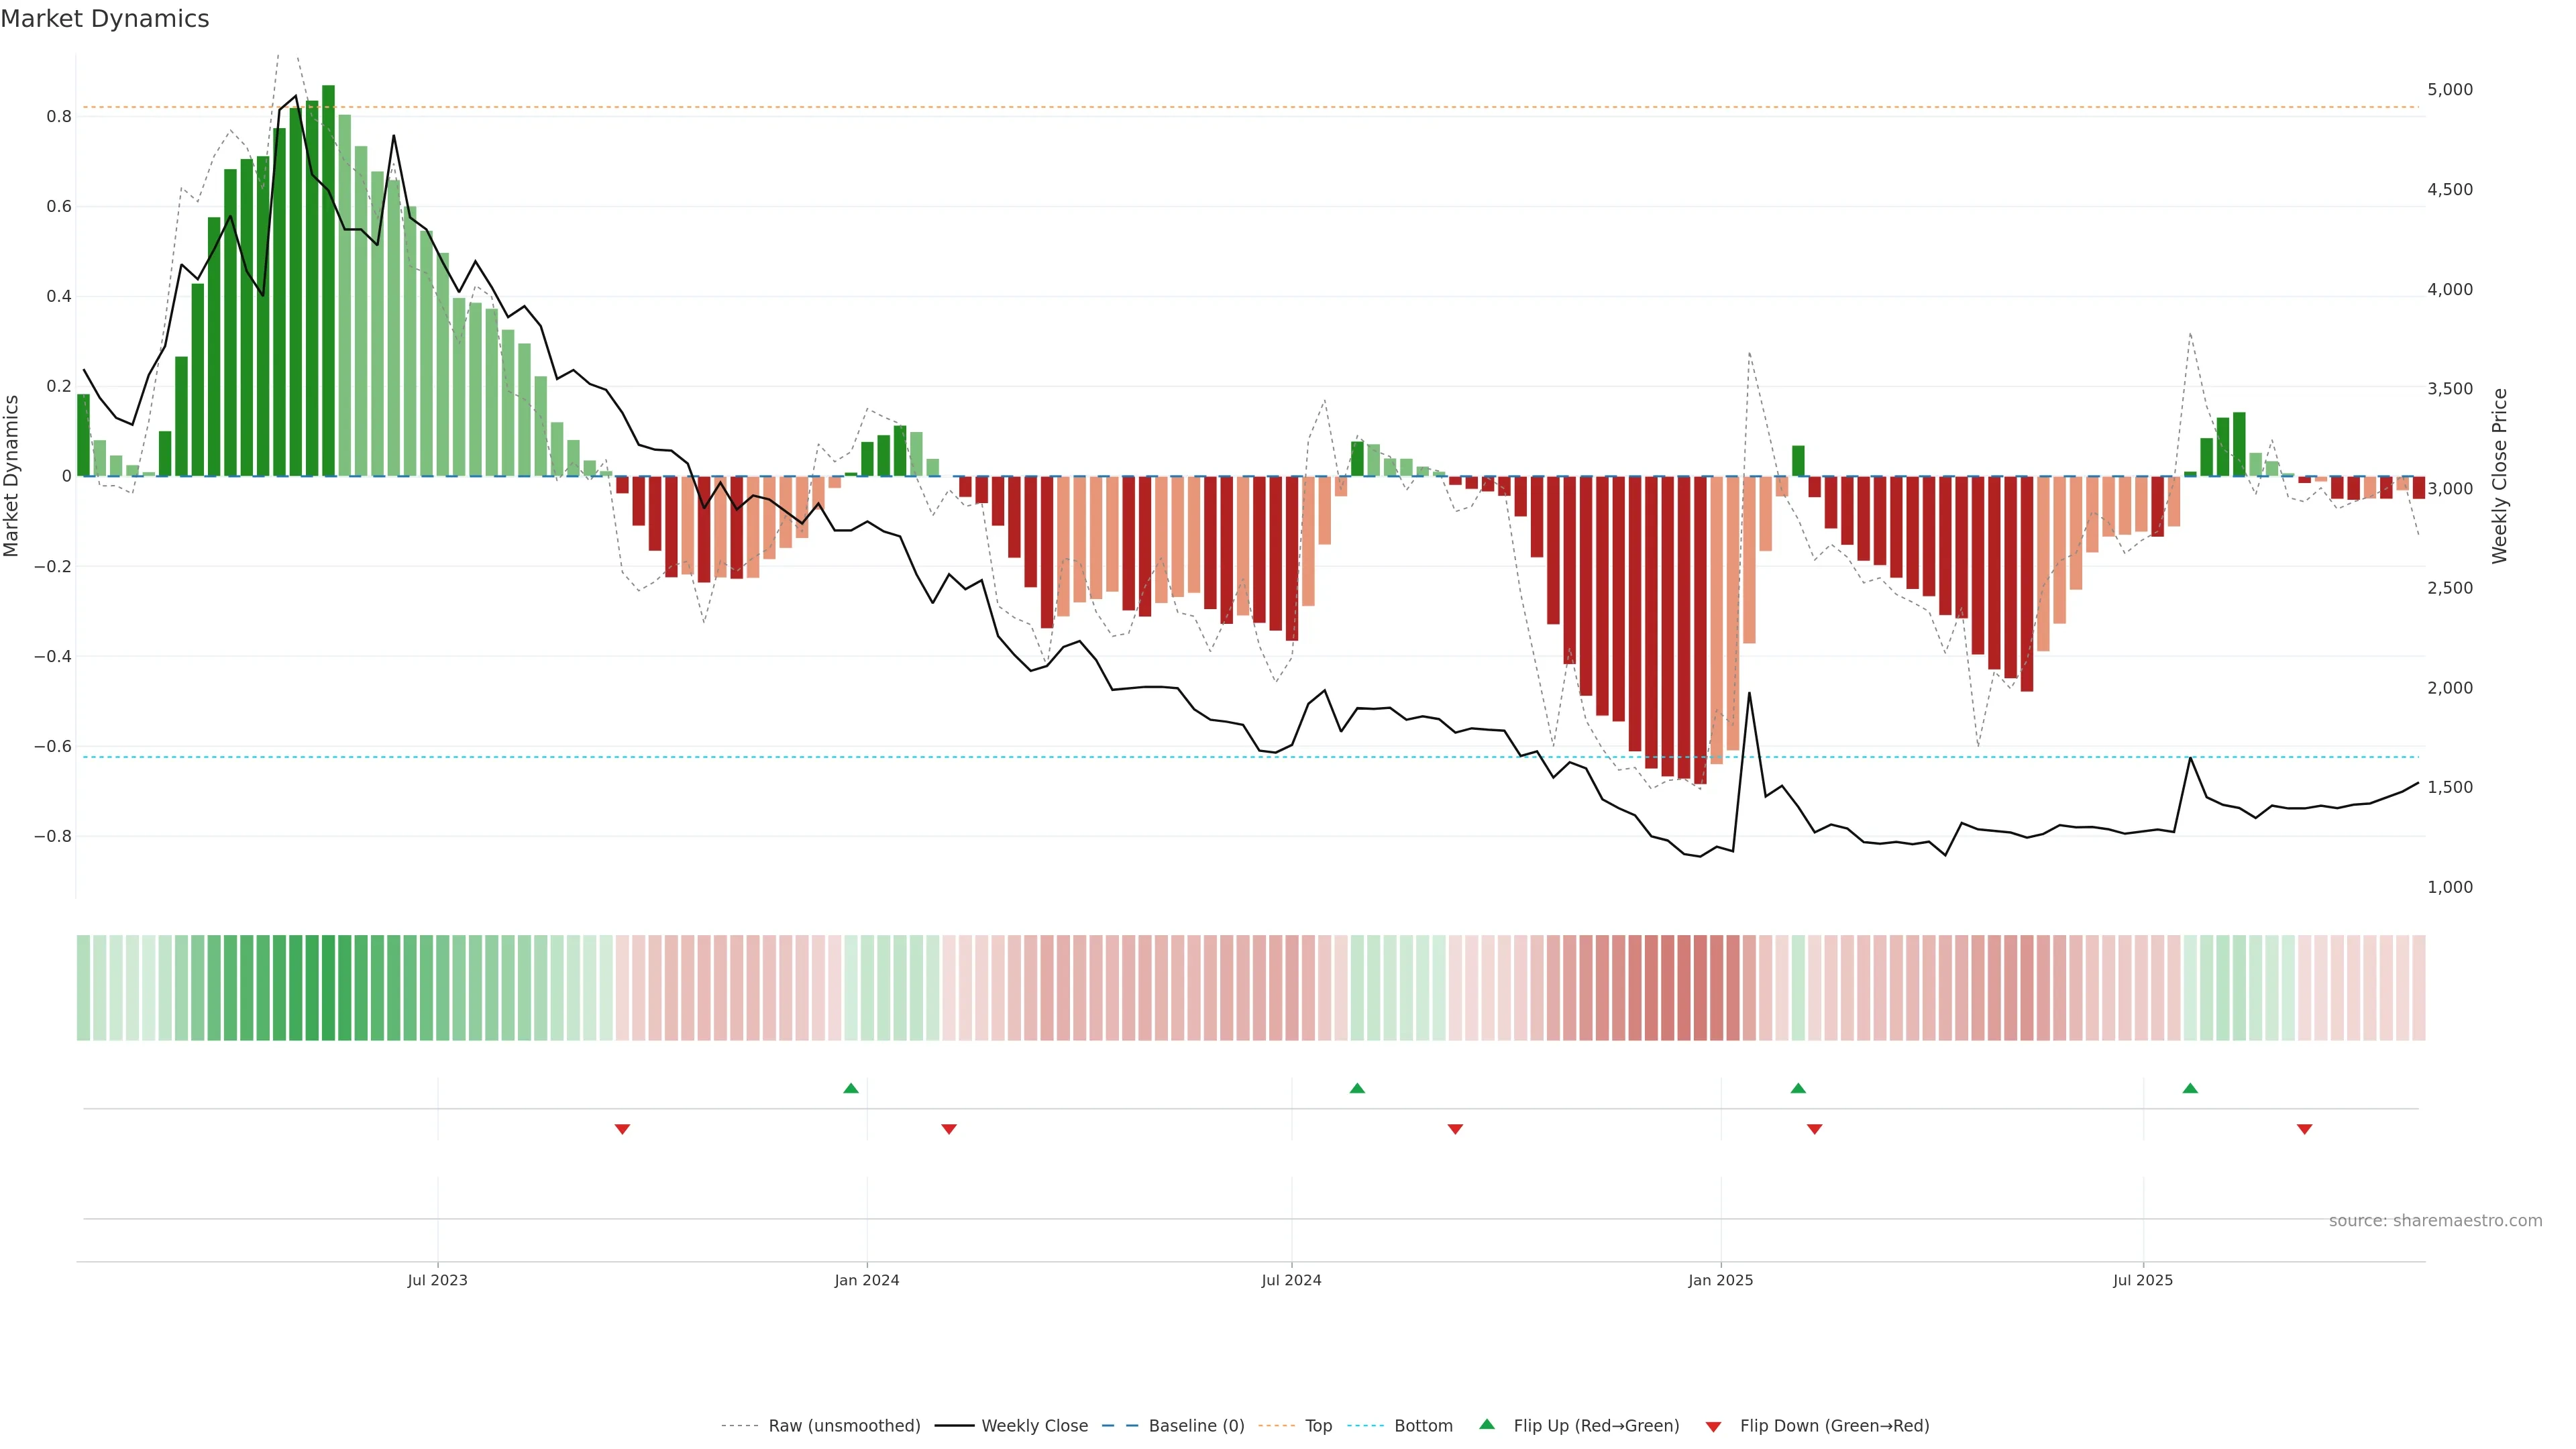Click the Jan 2025 x-axis label
Screen dimensions: 2576x1449
1720,1280
